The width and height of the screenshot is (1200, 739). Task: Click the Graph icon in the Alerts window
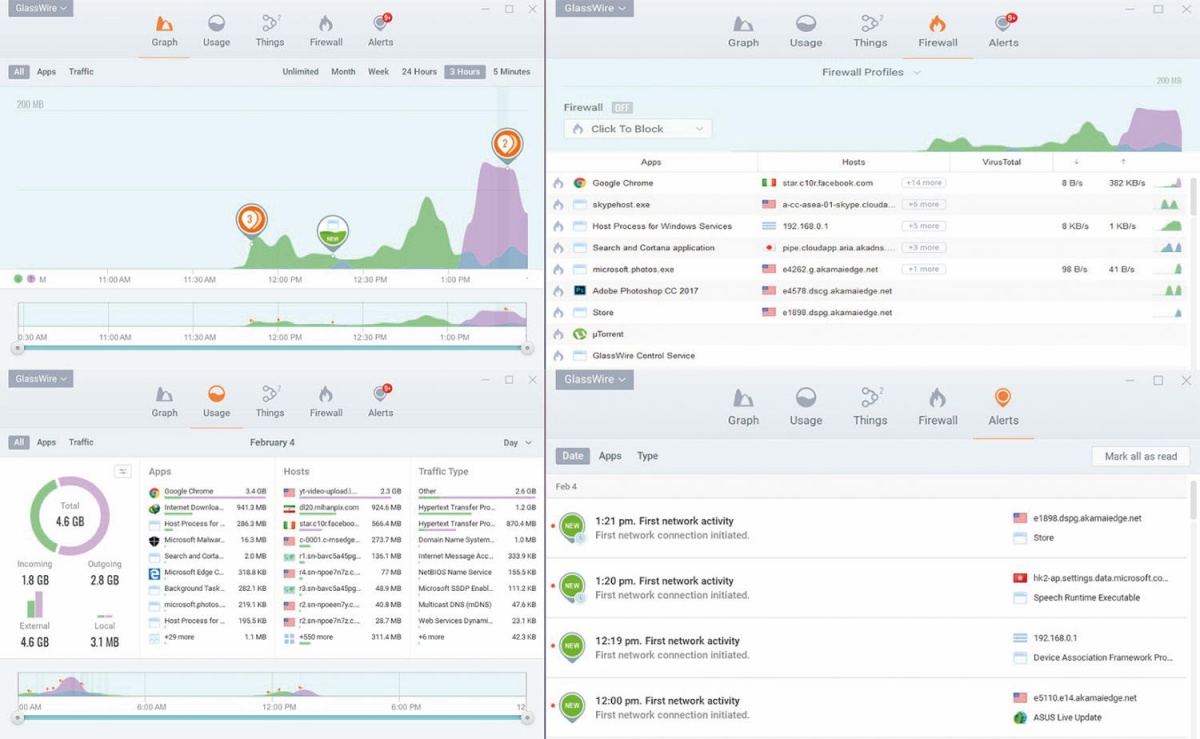coord(743,398)
